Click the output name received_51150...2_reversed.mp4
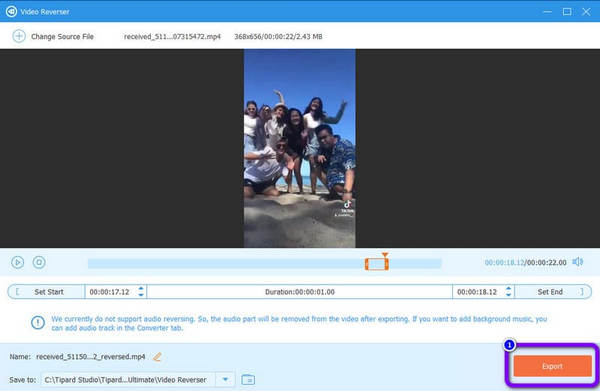Image resolution: width=600 pixels, height=391 pixels. (91, 357)
